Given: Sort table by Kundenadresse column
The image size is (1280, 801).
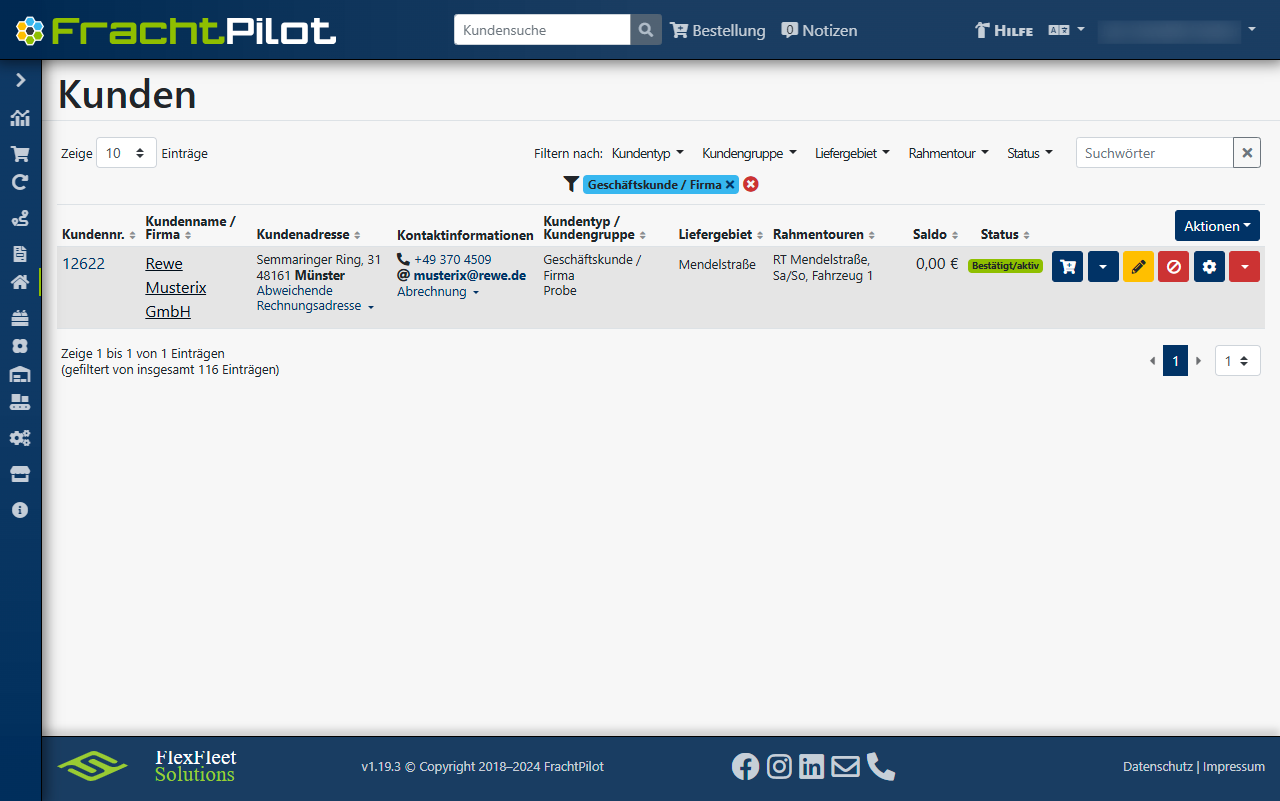Looking at the screenshot, I should 309,234.
